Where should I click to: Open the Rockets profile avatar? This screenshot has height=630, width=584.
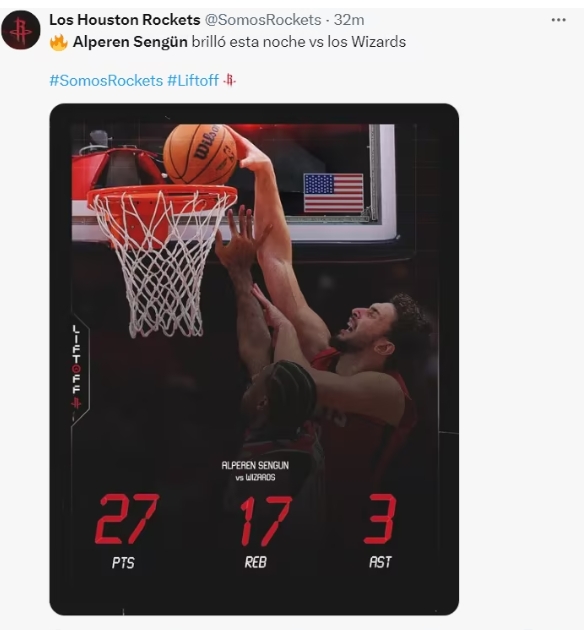coord(20,30)
